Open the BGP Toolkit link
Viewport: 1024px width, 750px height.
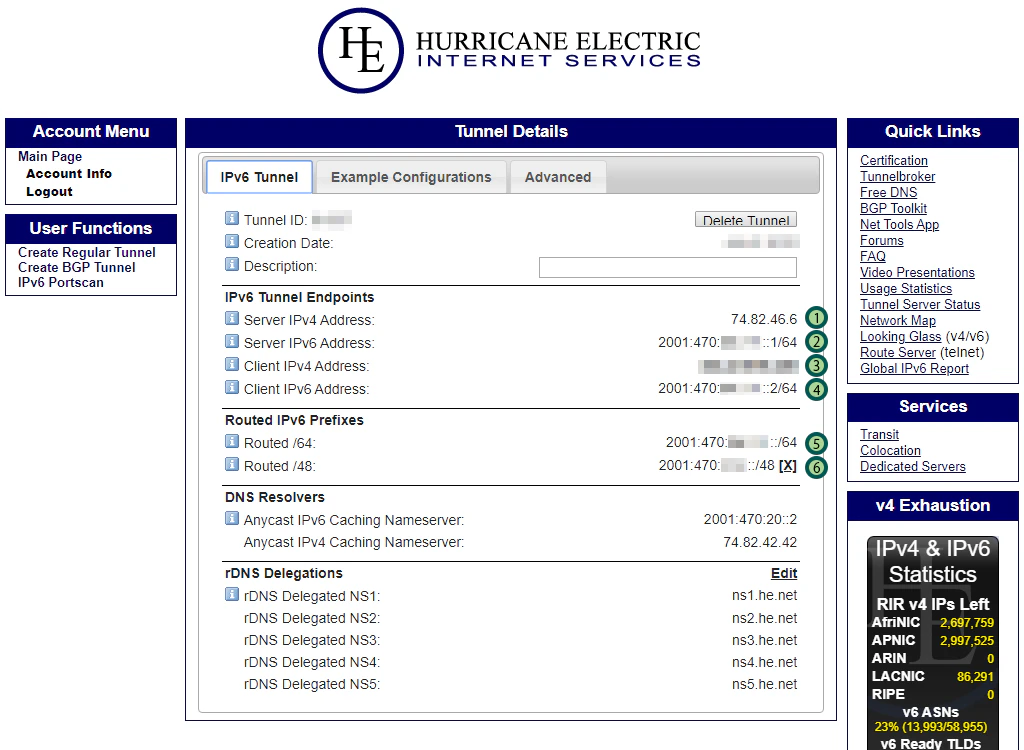coord(893,208)
